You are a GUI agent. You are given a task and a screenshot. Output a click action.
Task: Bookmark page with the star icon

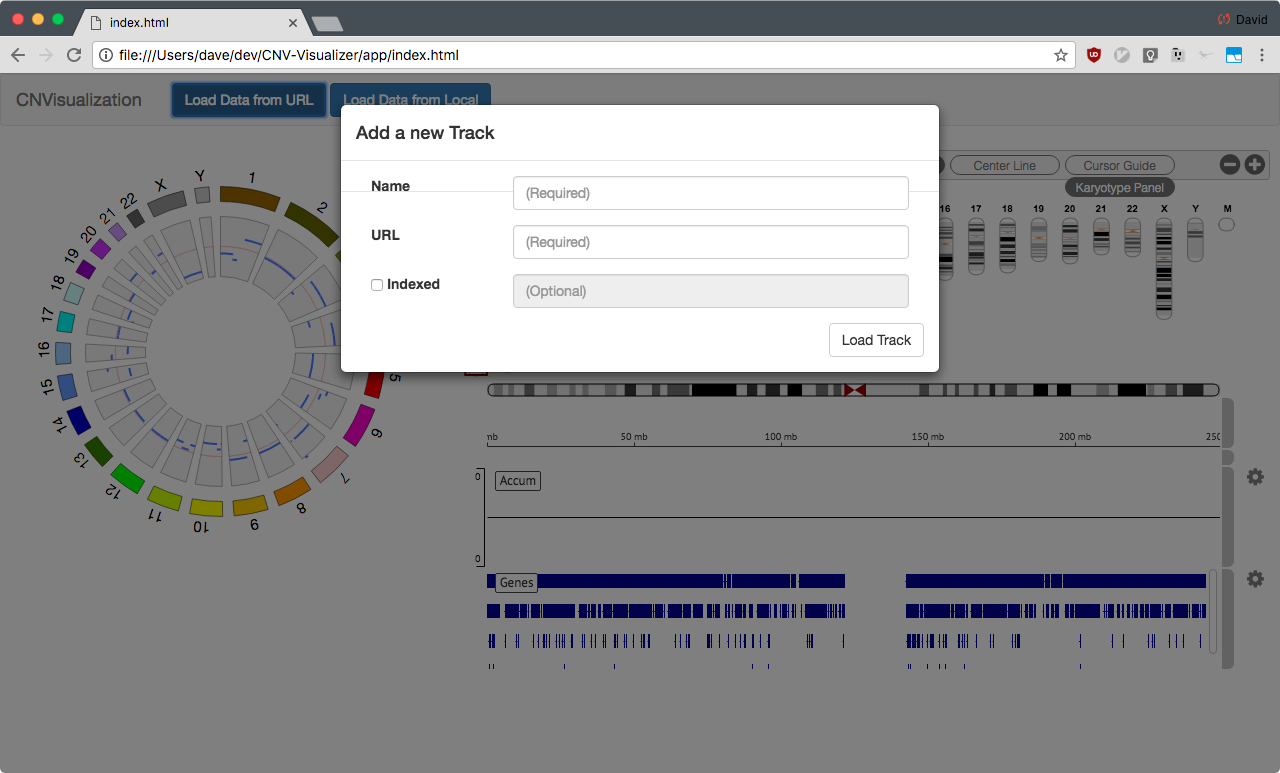point(1061,56)
